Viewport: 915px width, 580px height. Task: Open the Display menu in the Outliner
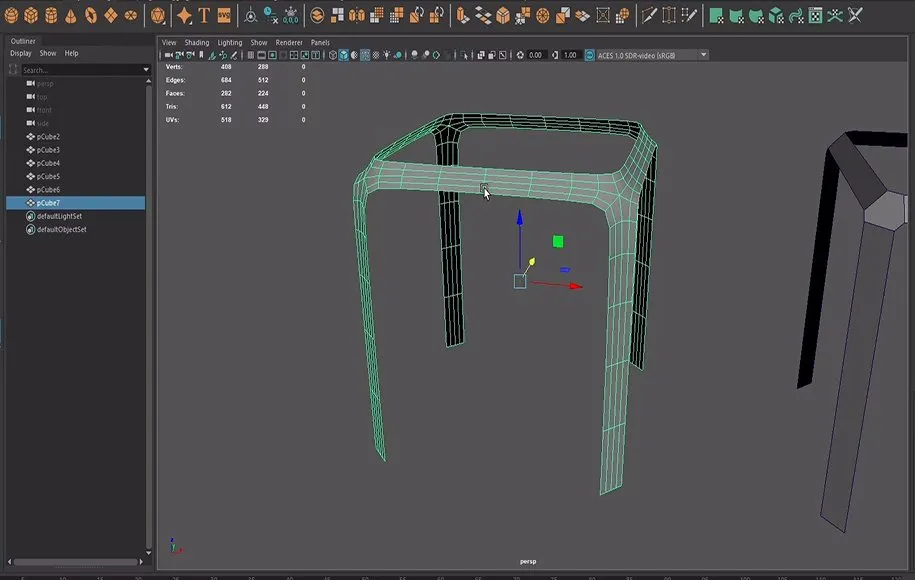(x=21, y=52)
